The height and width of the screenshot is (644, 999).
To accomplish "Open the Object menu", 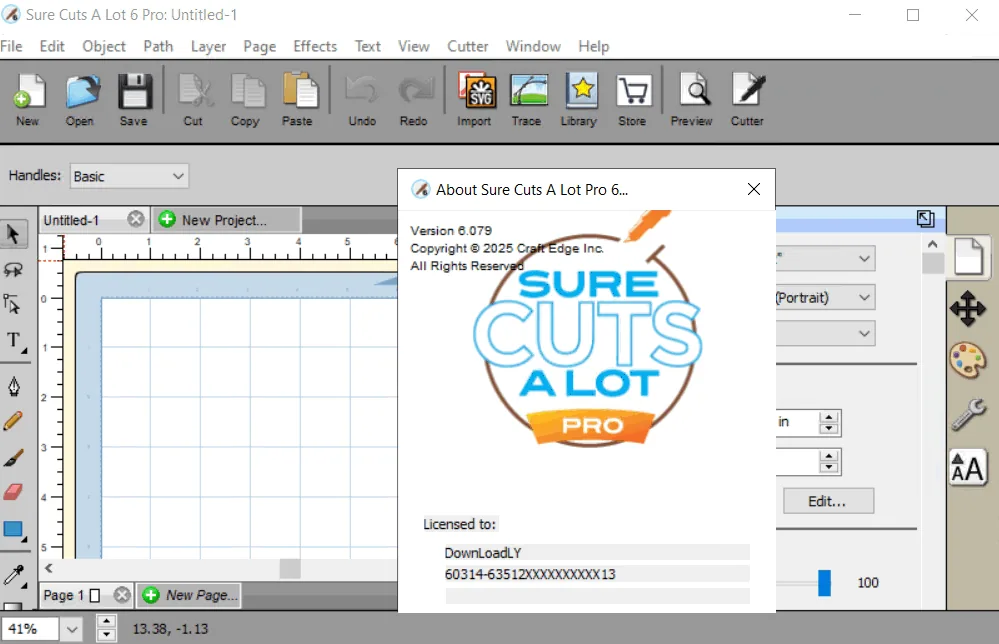I will click(x=104, y=47).
